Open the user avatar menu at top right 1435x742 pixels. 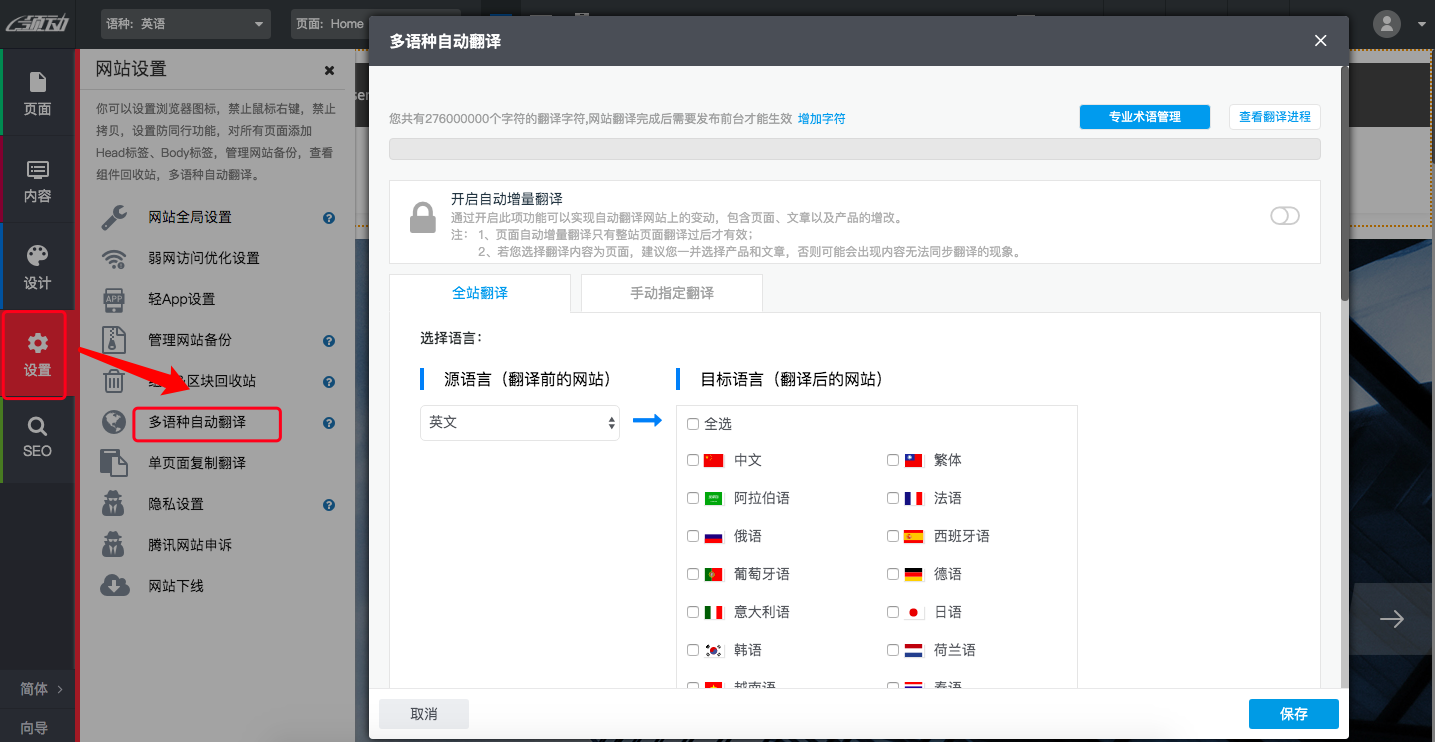click(x=1386, y=23)
